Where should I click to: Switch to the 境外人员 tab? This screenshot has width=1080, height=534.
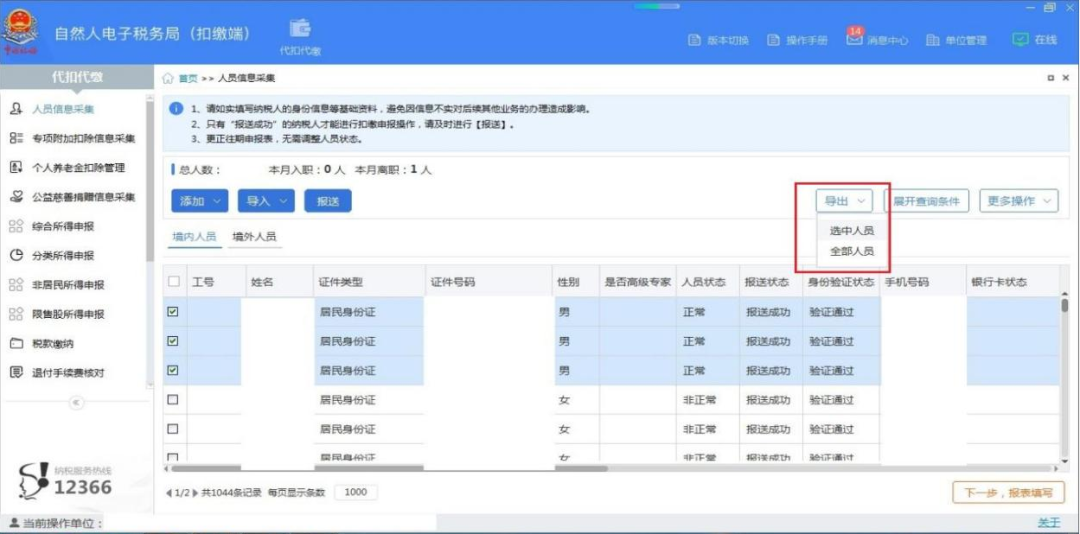click(x=254, y=237)
